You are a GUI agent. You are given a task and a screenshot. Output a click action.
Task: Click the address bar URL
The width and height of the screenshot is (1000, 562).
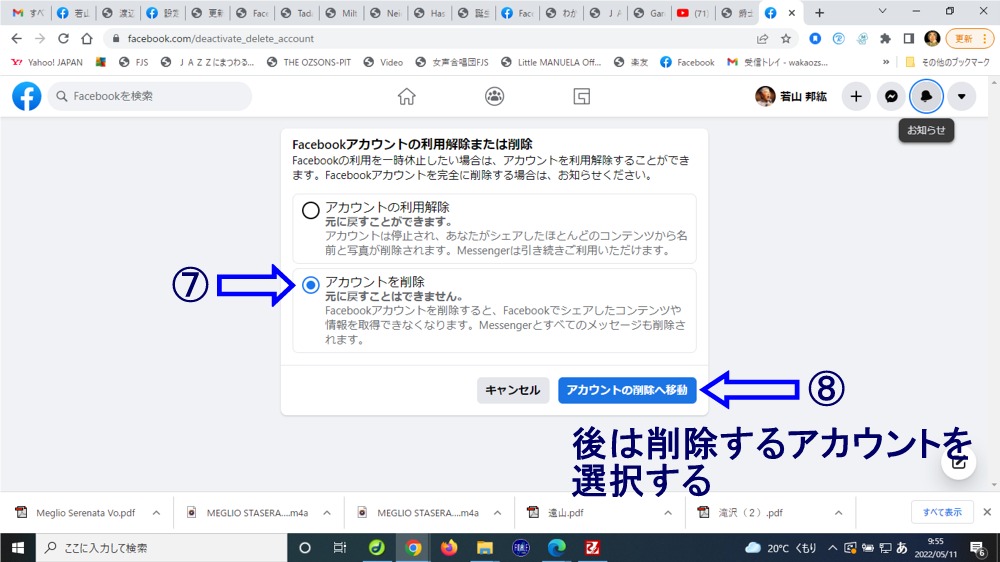pos(221,38)
